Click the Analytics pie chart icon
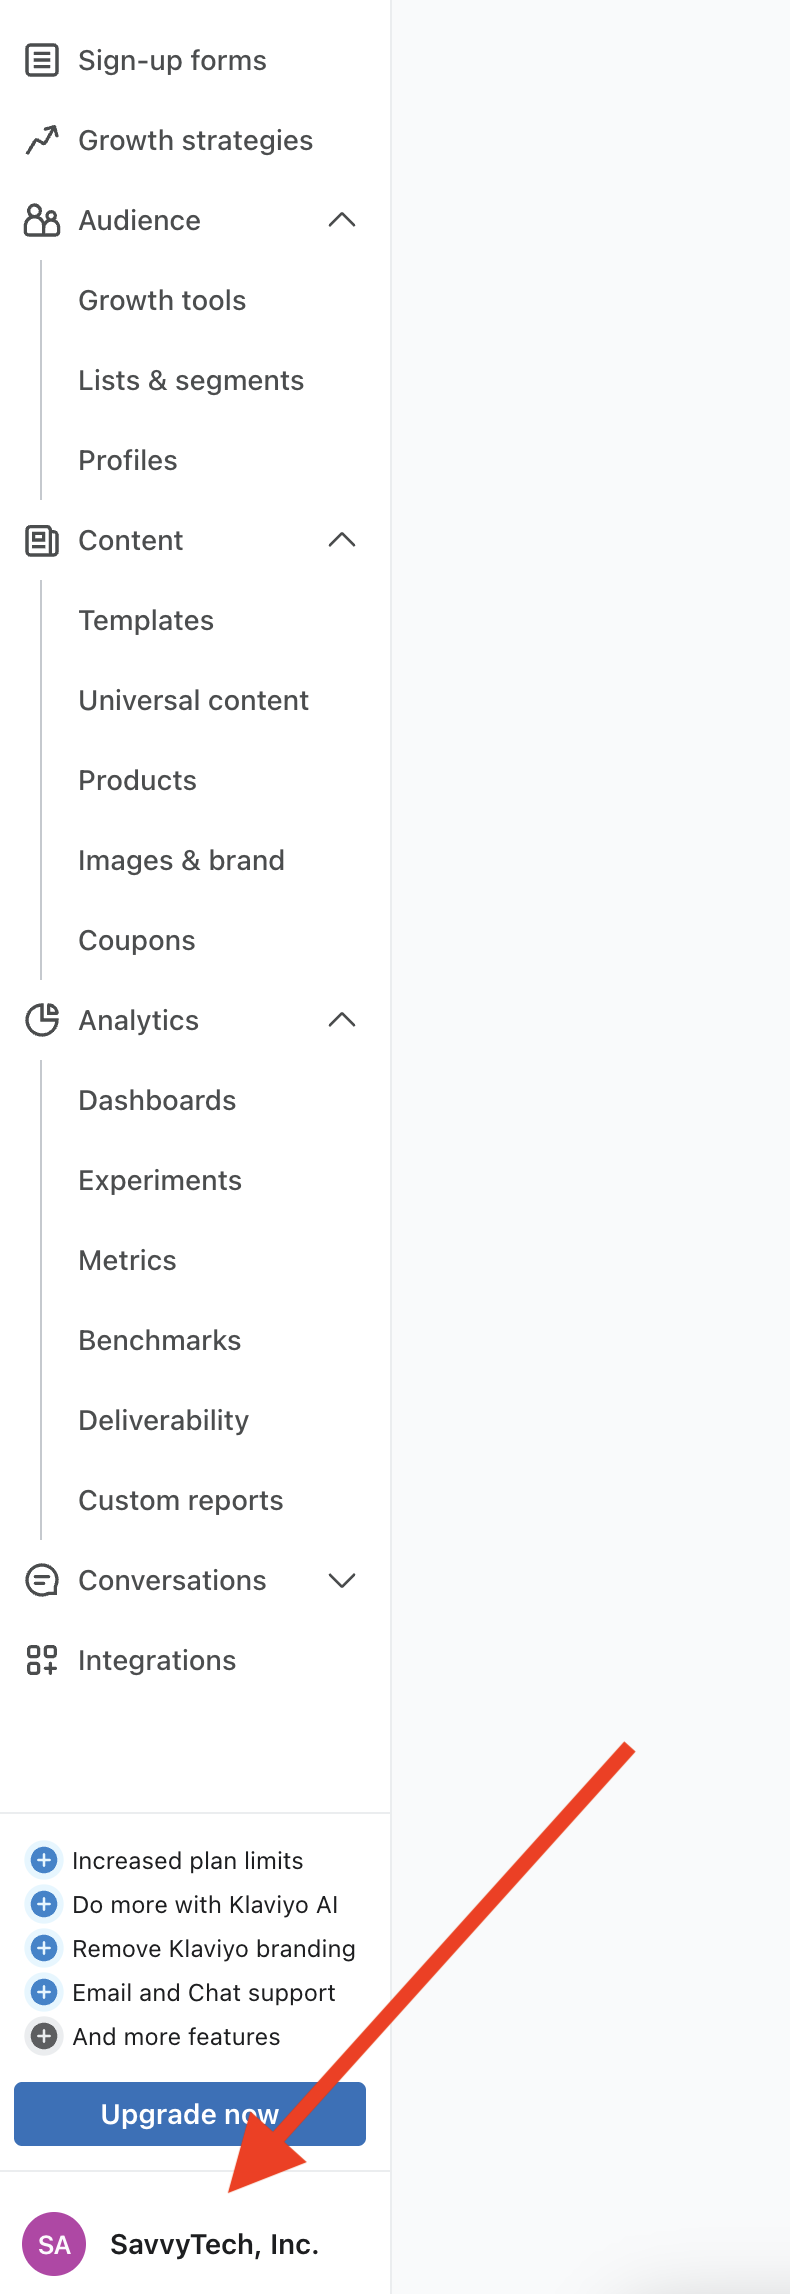 click(x=41, y=1020)
